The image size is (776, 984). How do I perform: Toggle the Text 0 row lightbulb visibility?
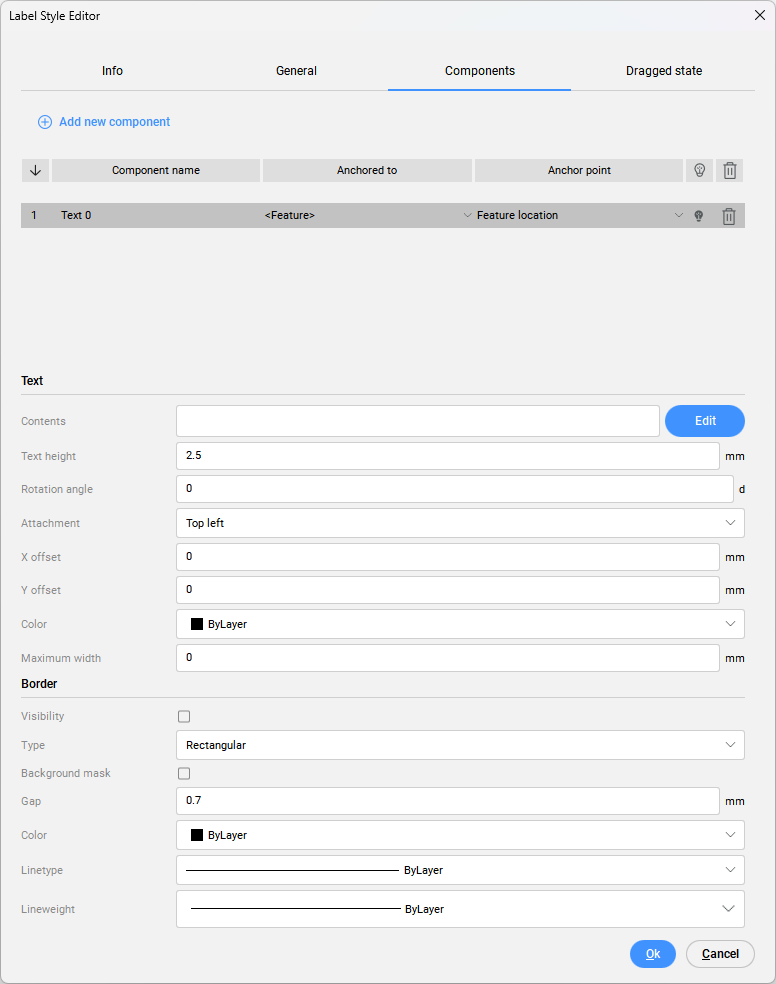[699, 216]
